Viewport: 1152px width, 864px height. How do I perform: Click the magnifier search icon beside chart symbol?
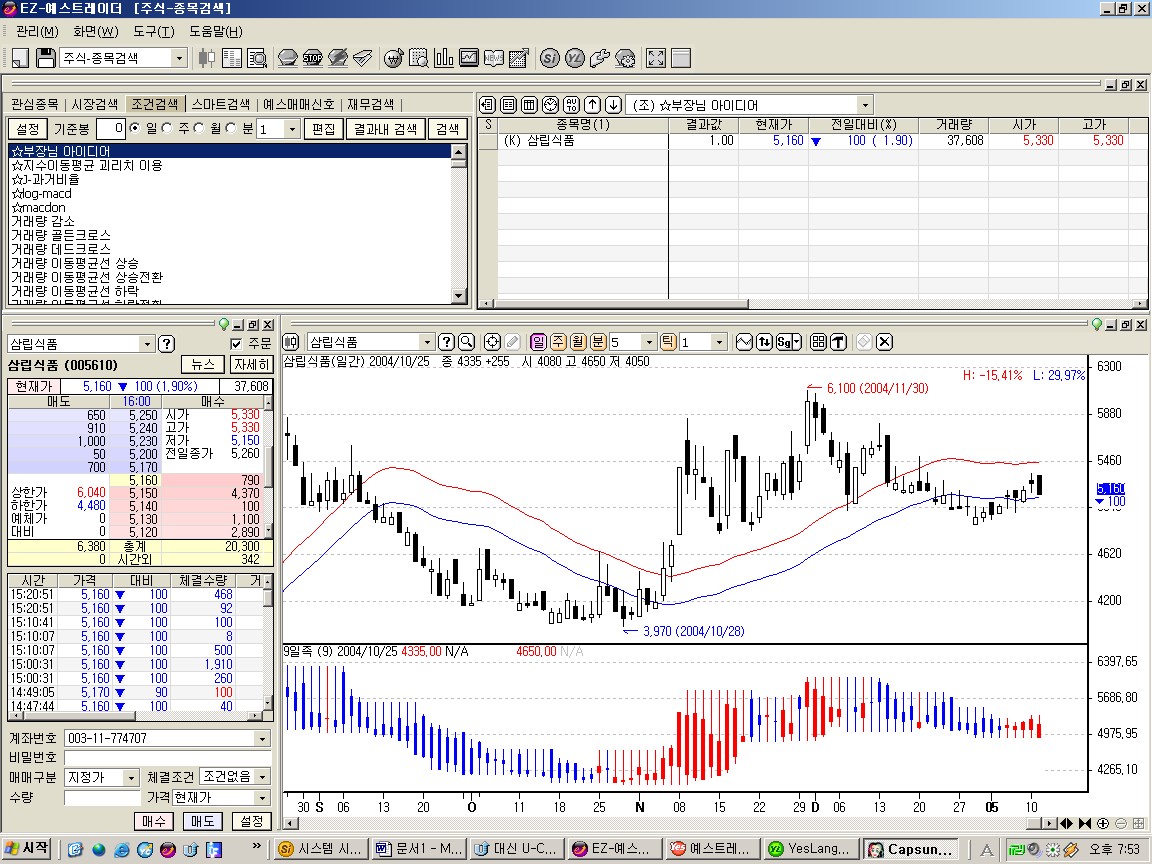tap(465, 342)
